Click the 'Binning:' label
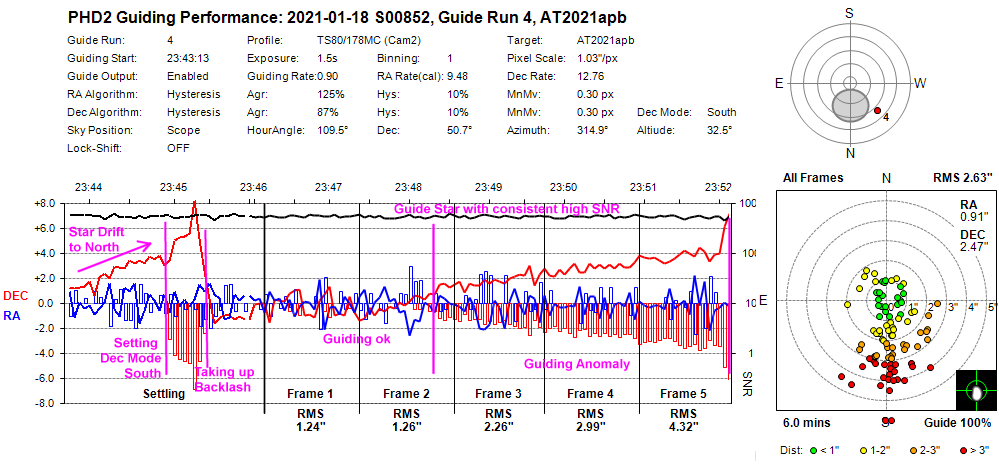 [398, 58]
